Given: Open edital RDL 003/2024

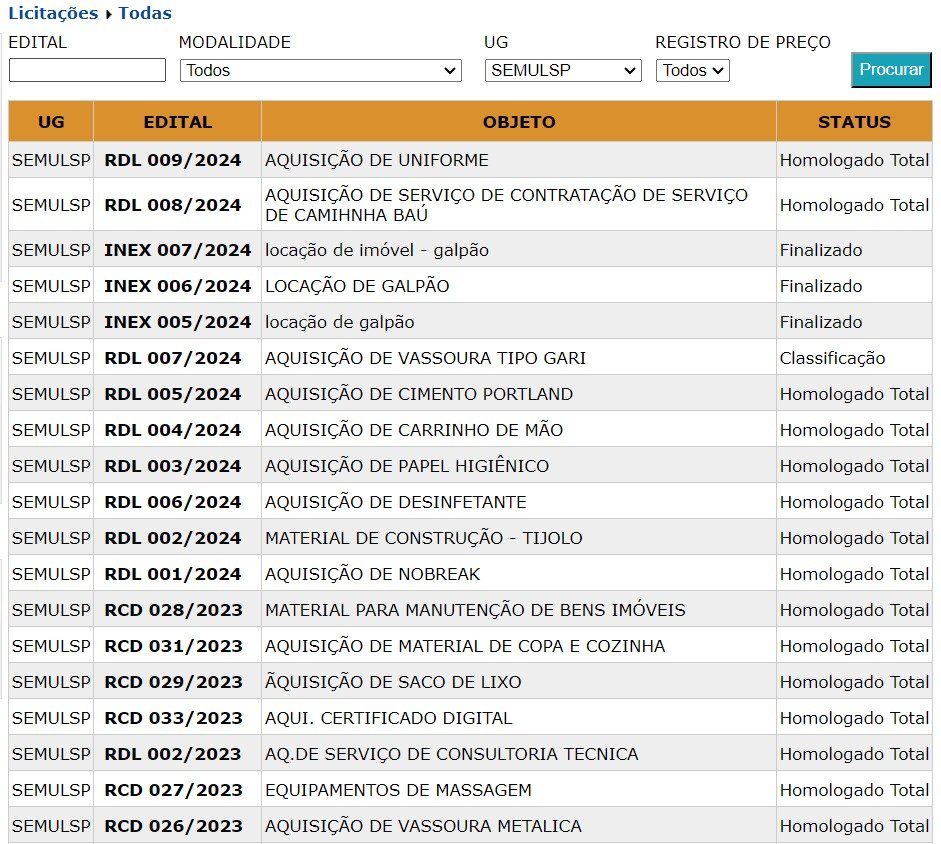Looking at the screenshot, I should click(173, 466).
